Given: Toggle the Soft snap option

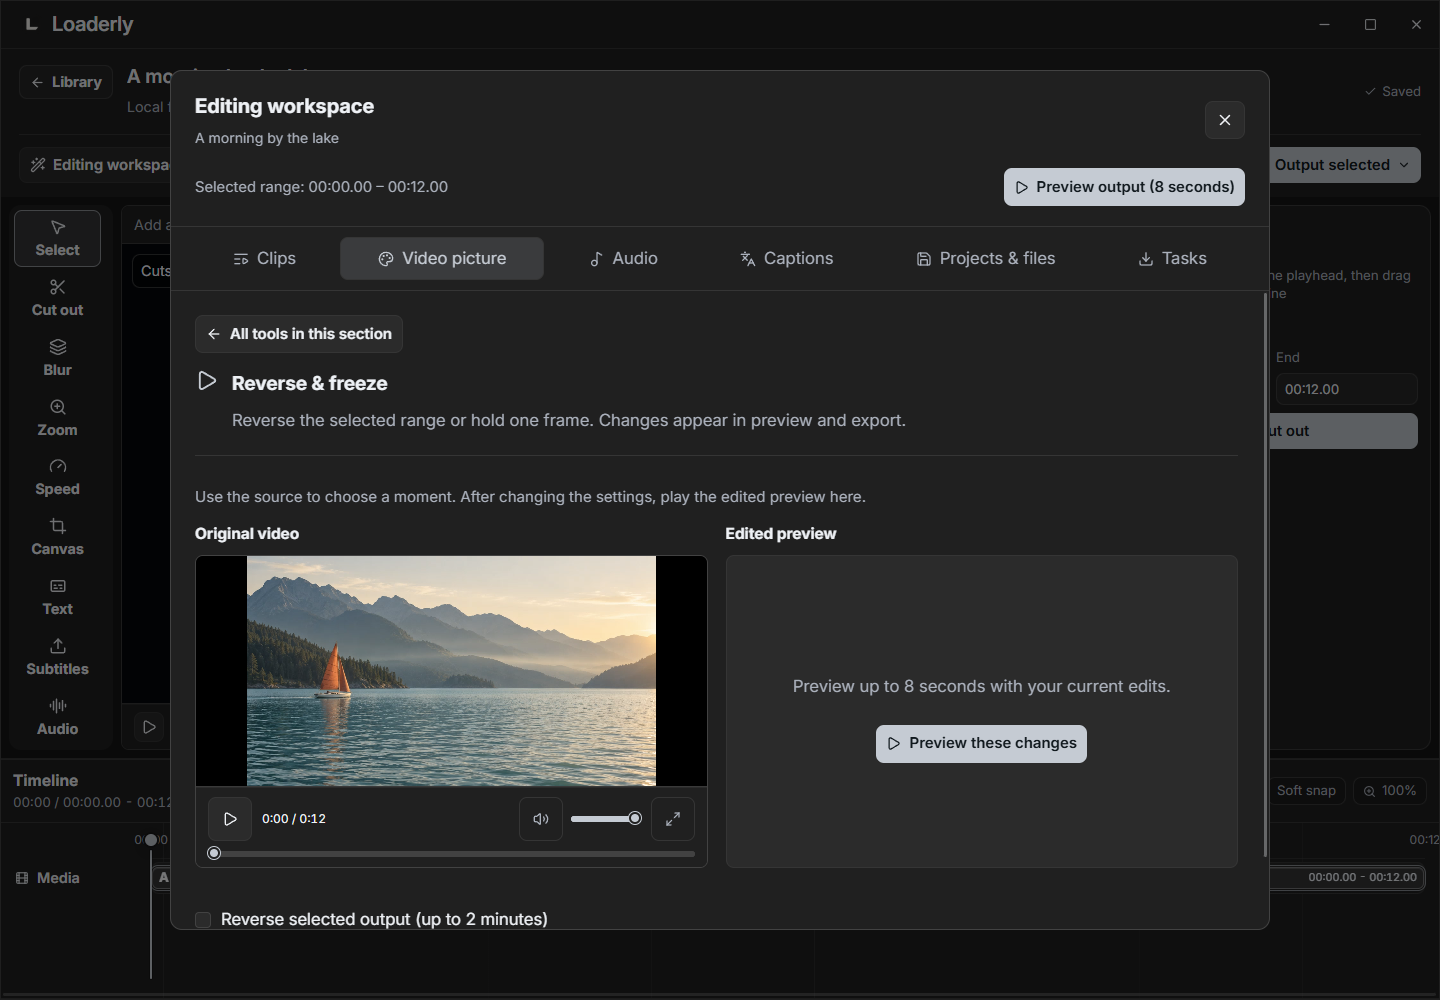Looking at the screenshot, I should click(x=1306, y=791).
